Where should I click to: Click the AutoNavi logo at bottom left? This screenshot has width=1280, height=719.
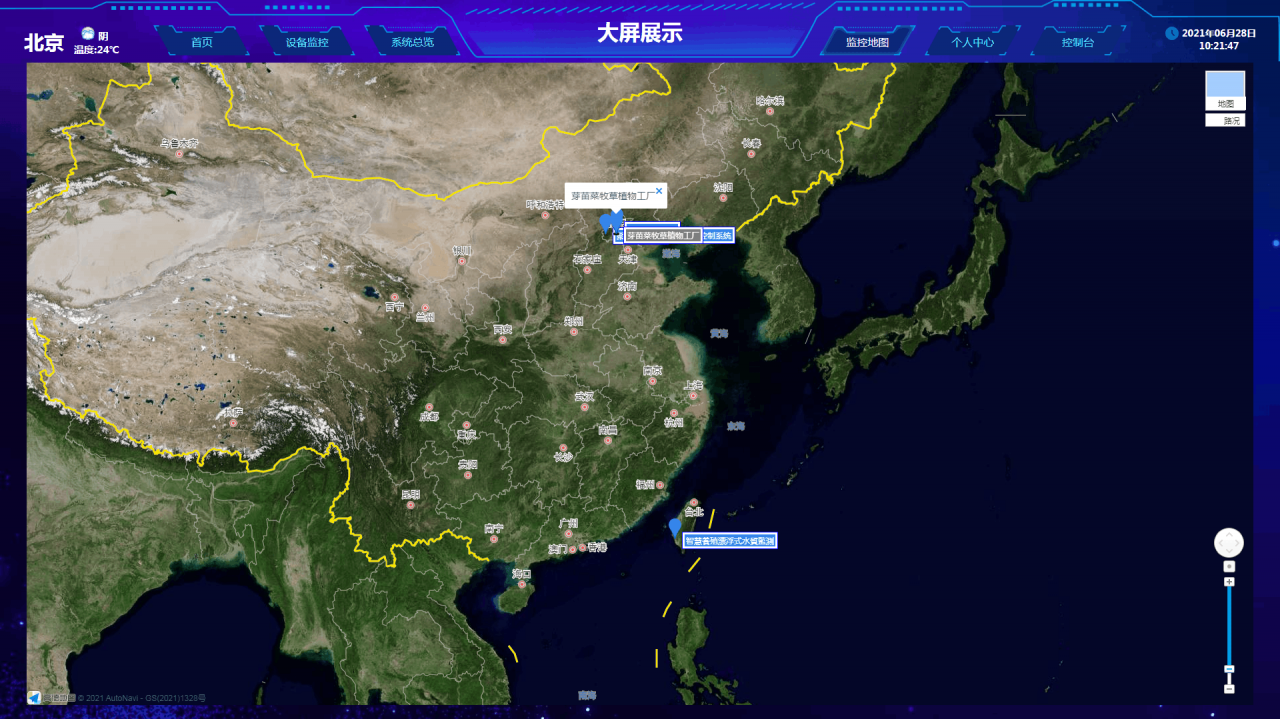click(x=34, y=697)
